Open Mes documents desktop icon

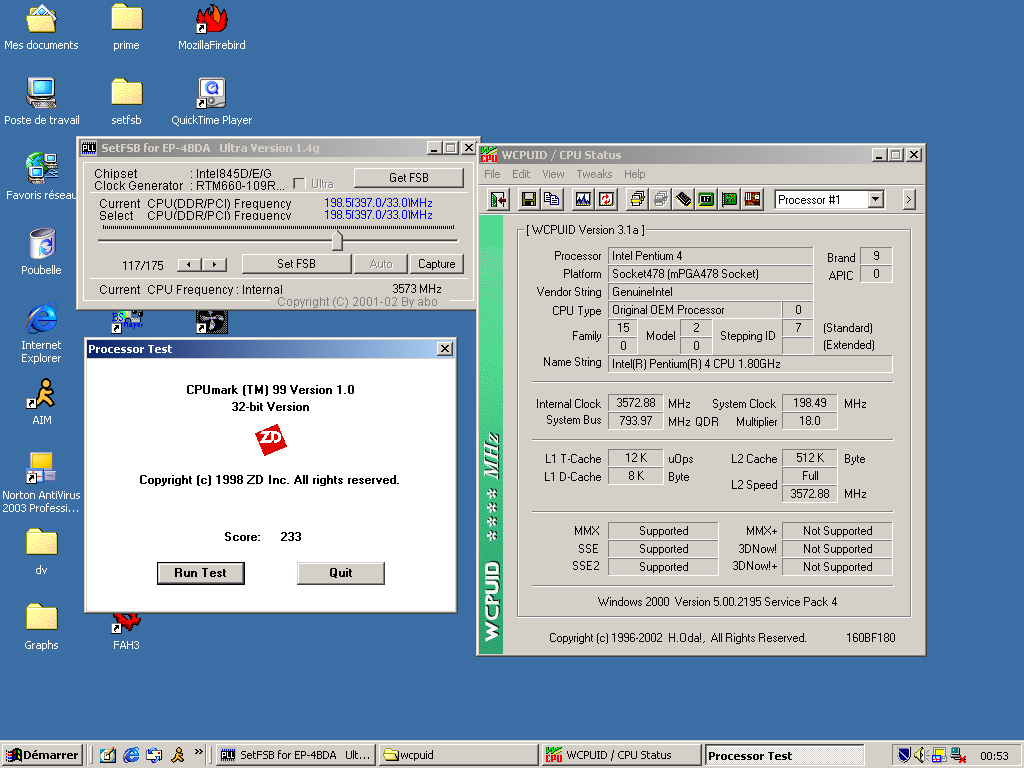(x=41, y=27)
